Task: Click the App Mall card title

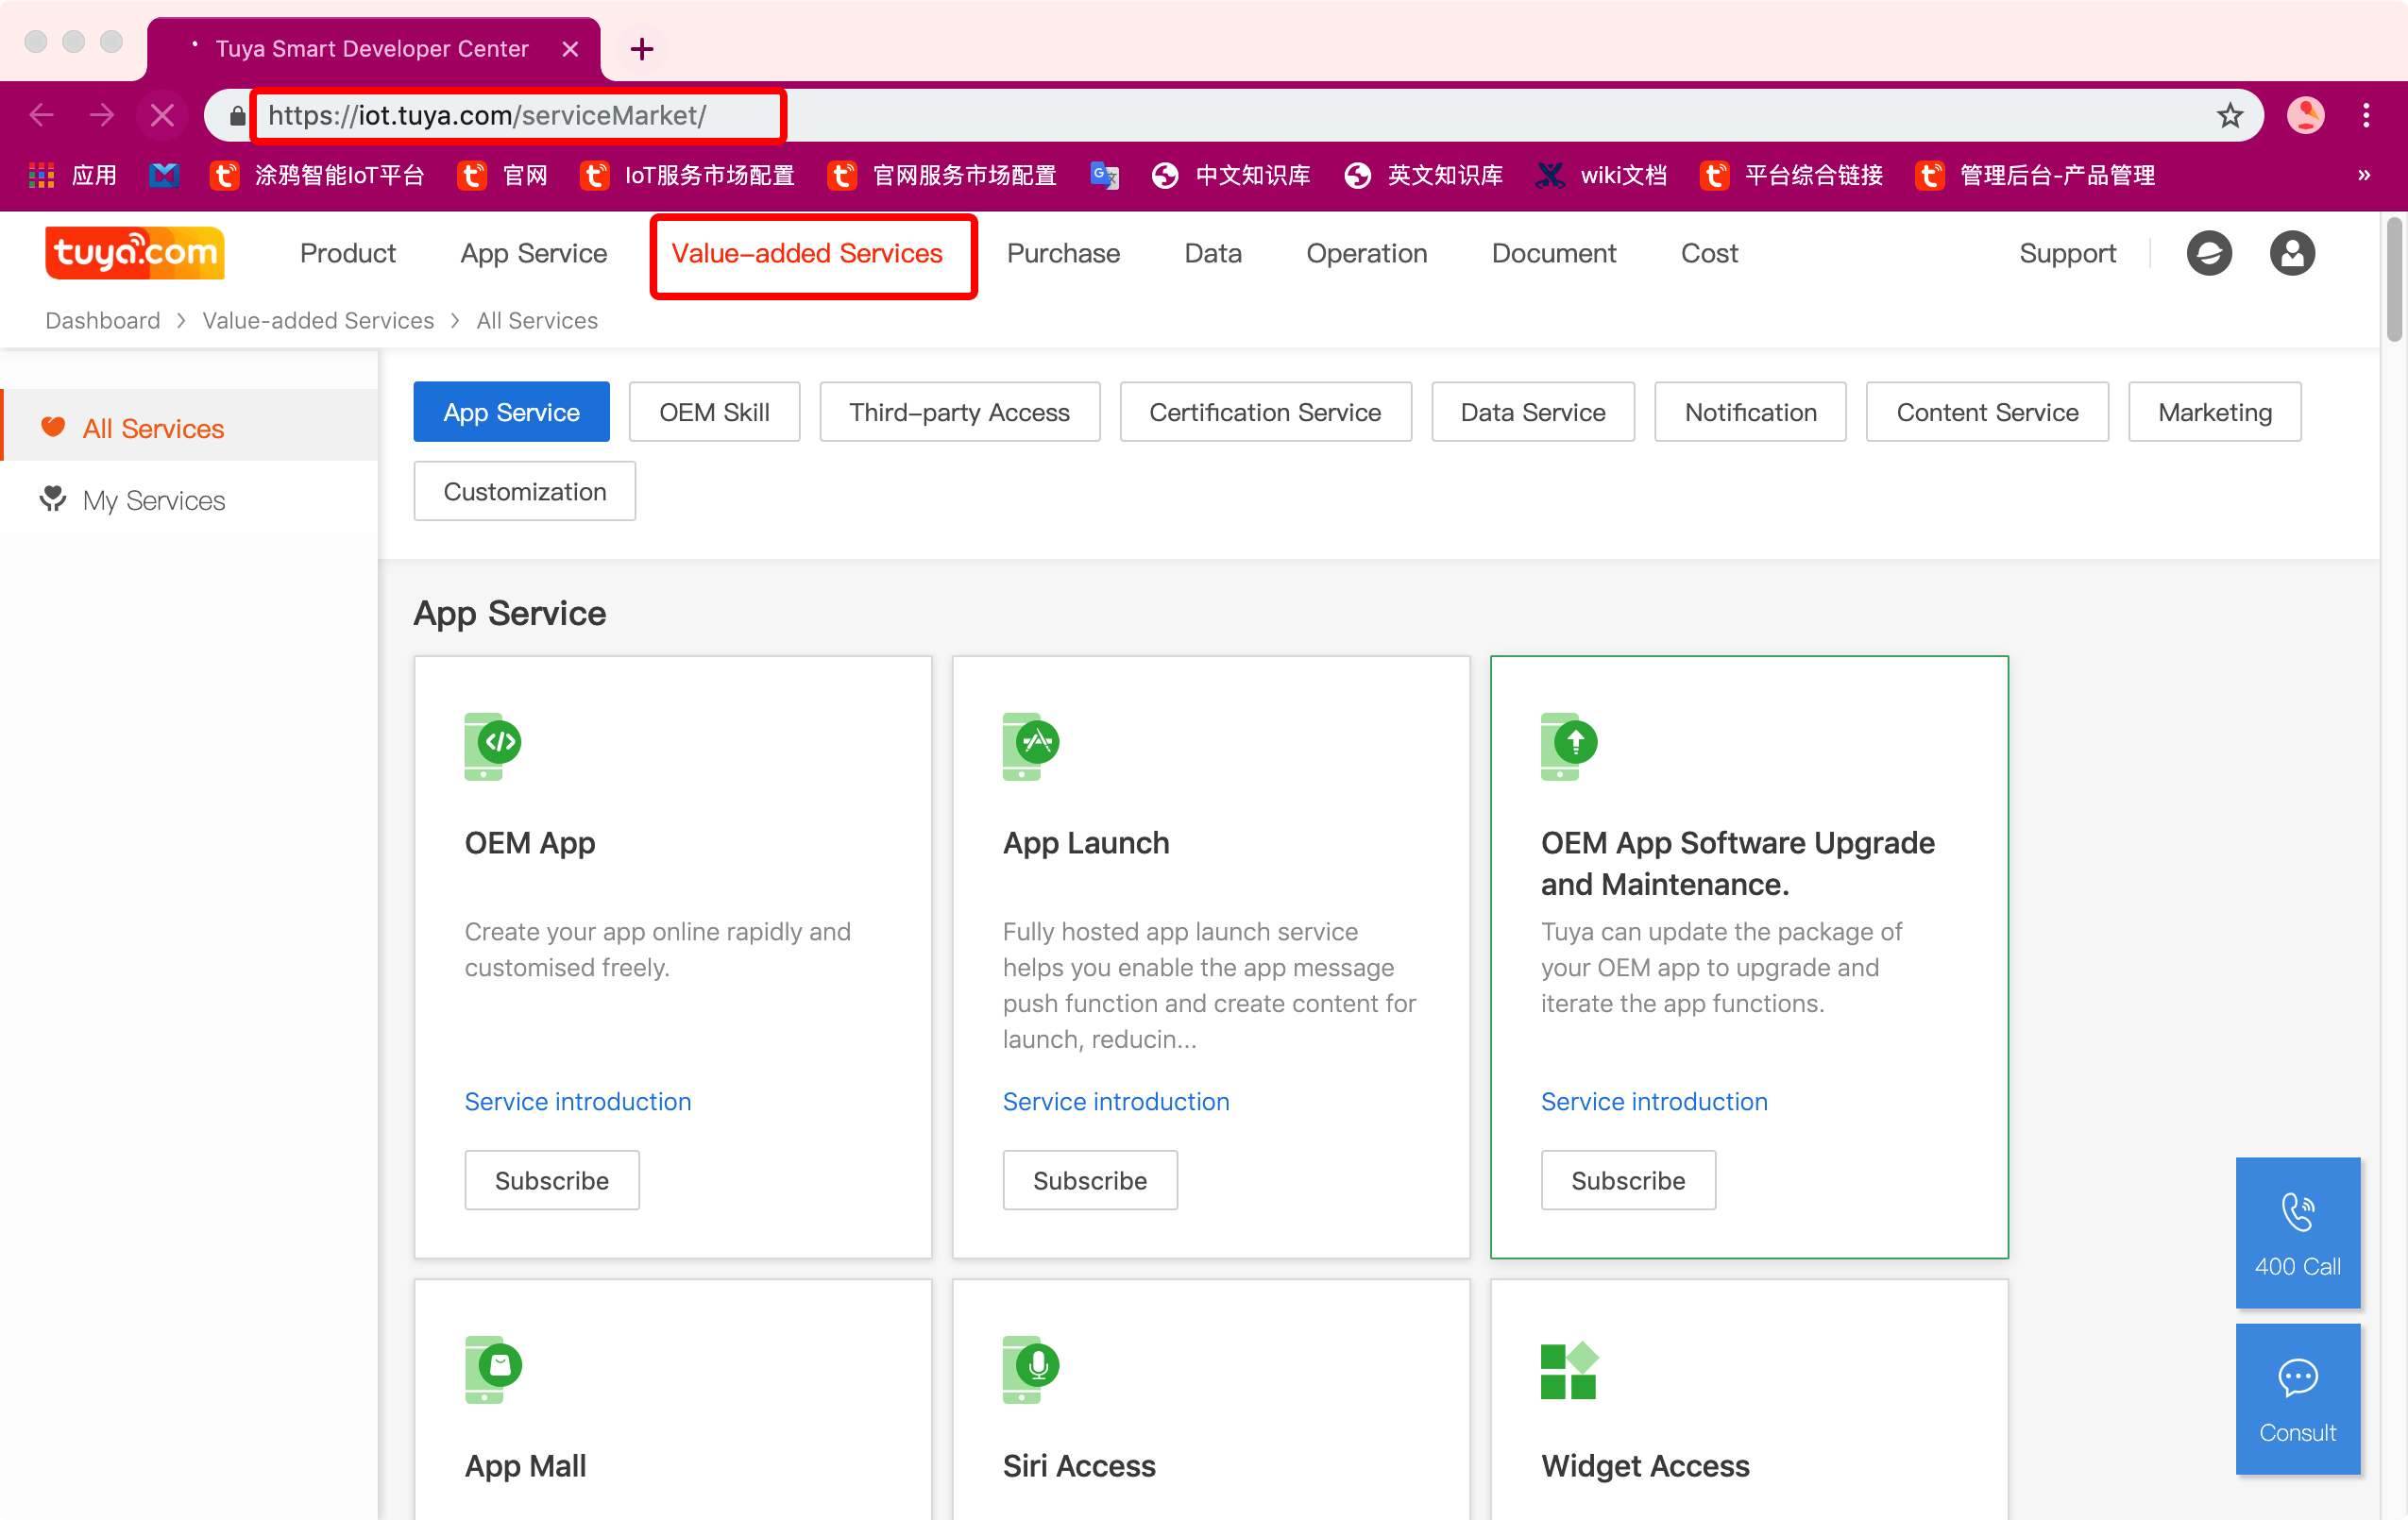Action: (x=525, y=1465)
